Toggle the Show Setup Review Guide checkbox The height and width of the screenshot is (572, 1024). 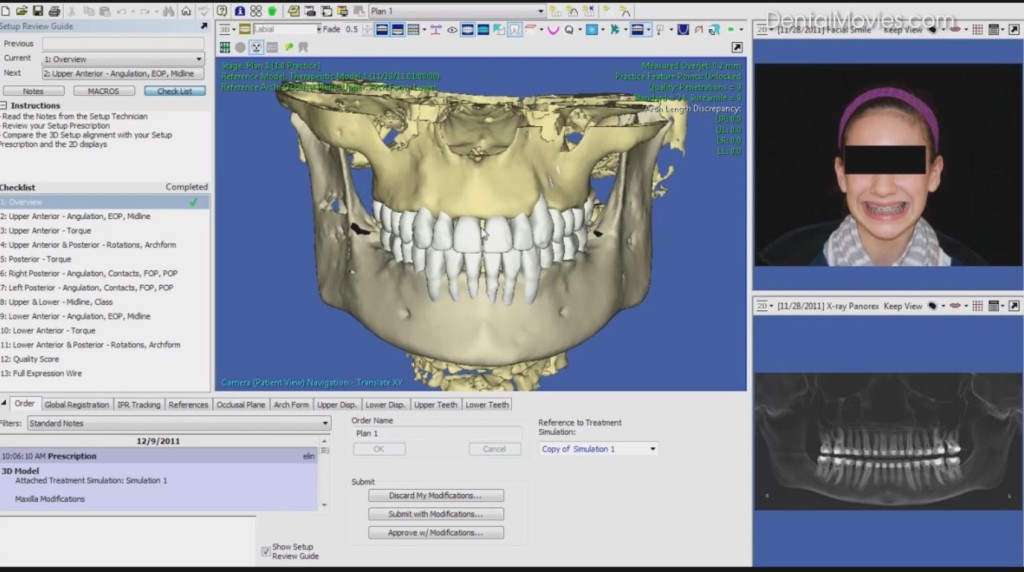coord(266,550)
